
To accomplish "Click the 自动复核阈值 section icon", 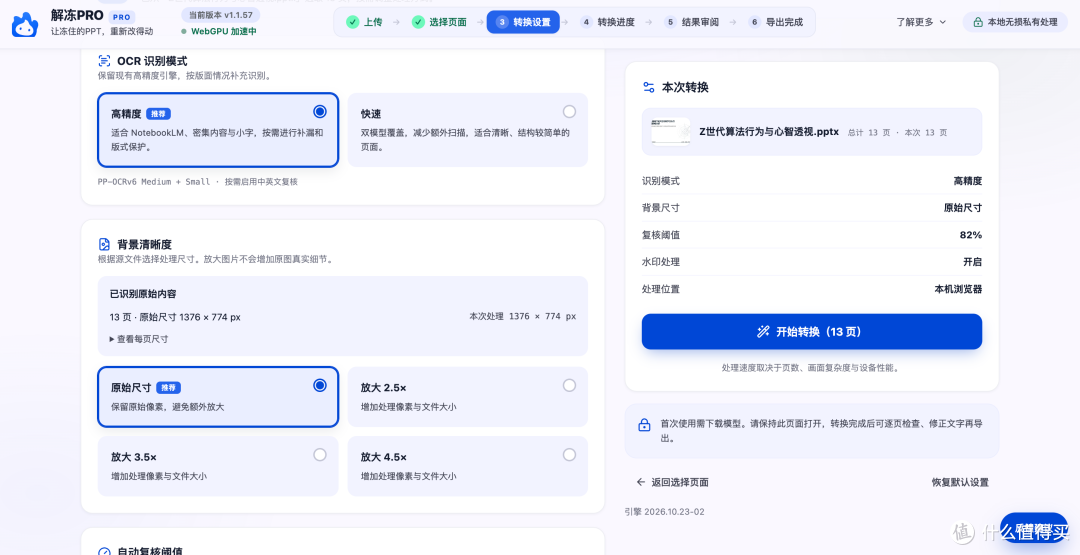I will coord(104,552).
